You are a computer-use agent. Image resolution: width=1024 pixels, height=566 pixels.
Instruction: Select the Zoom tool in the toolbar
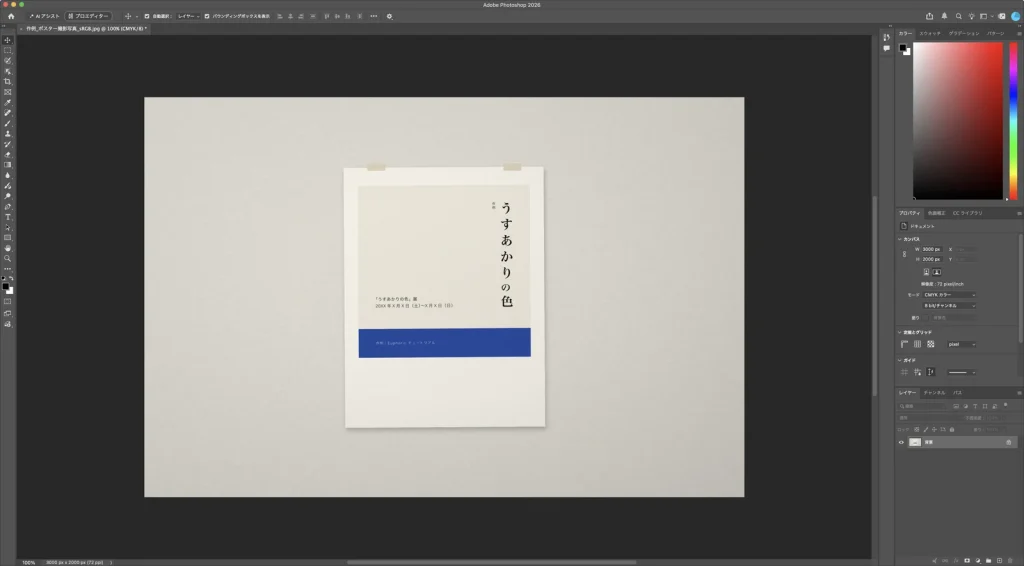8,259
